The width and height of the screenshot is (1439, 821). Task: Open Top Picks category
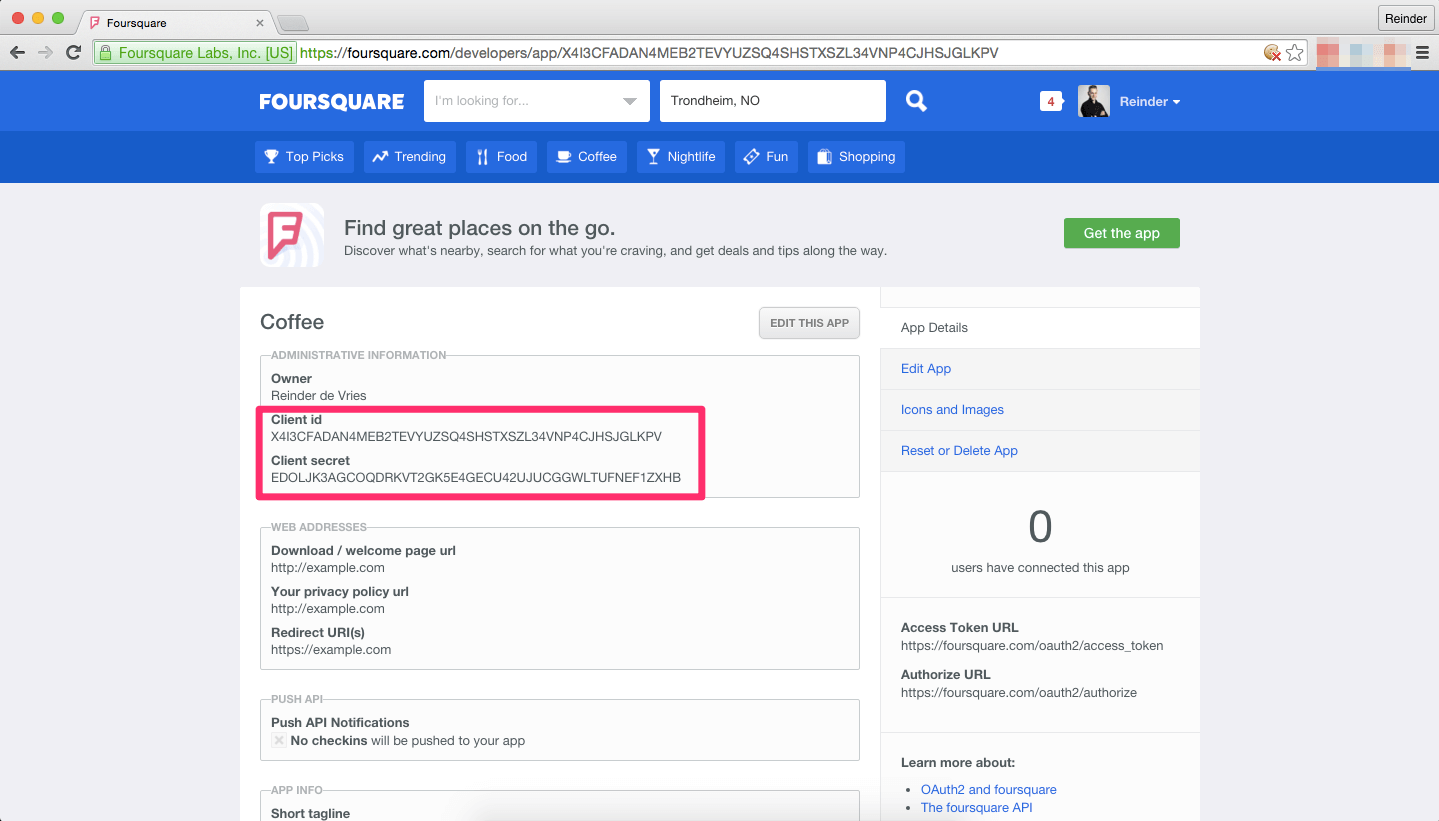[x=304, y=157]
